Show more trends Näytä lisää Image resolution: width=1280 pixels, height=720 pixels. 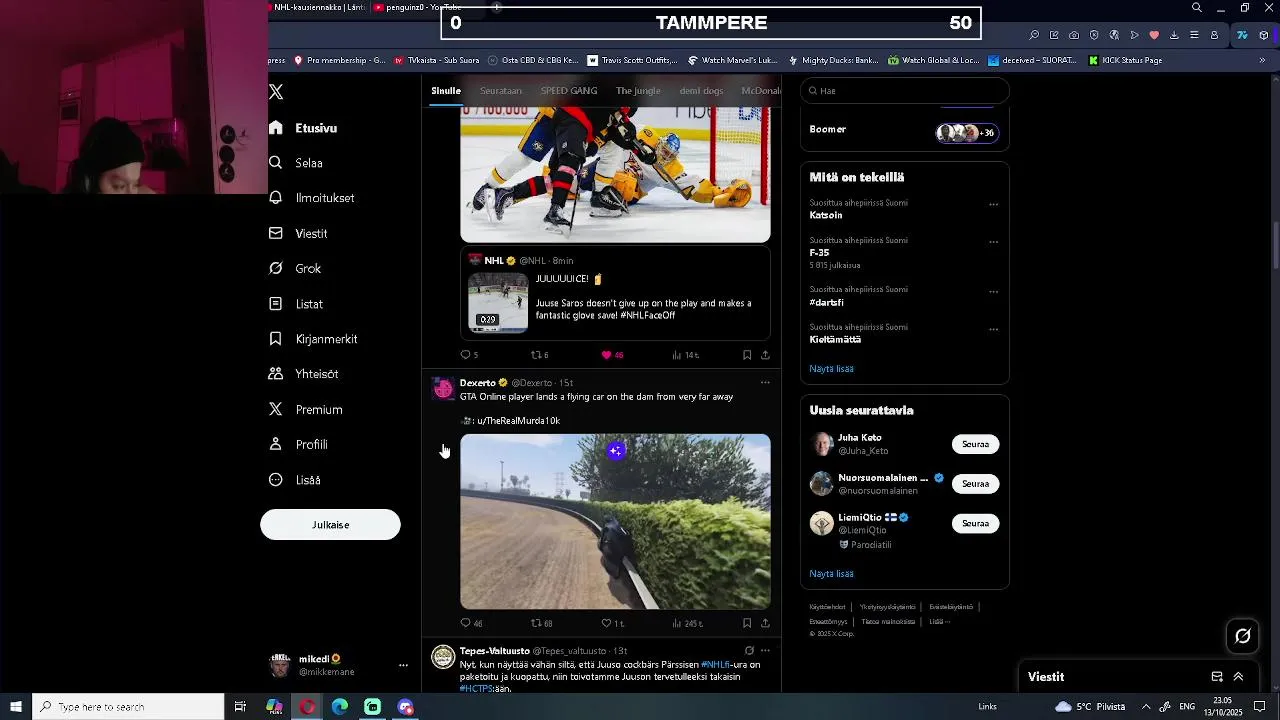831,369
